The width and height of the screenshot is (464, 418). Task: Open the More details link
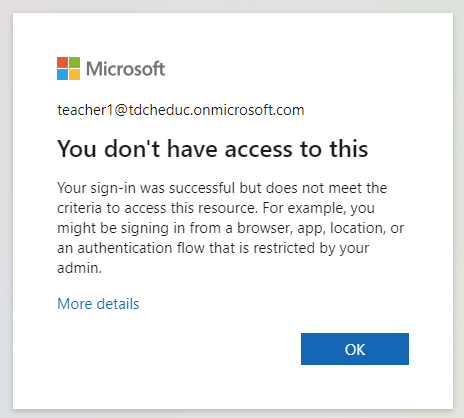click(98, 304)
